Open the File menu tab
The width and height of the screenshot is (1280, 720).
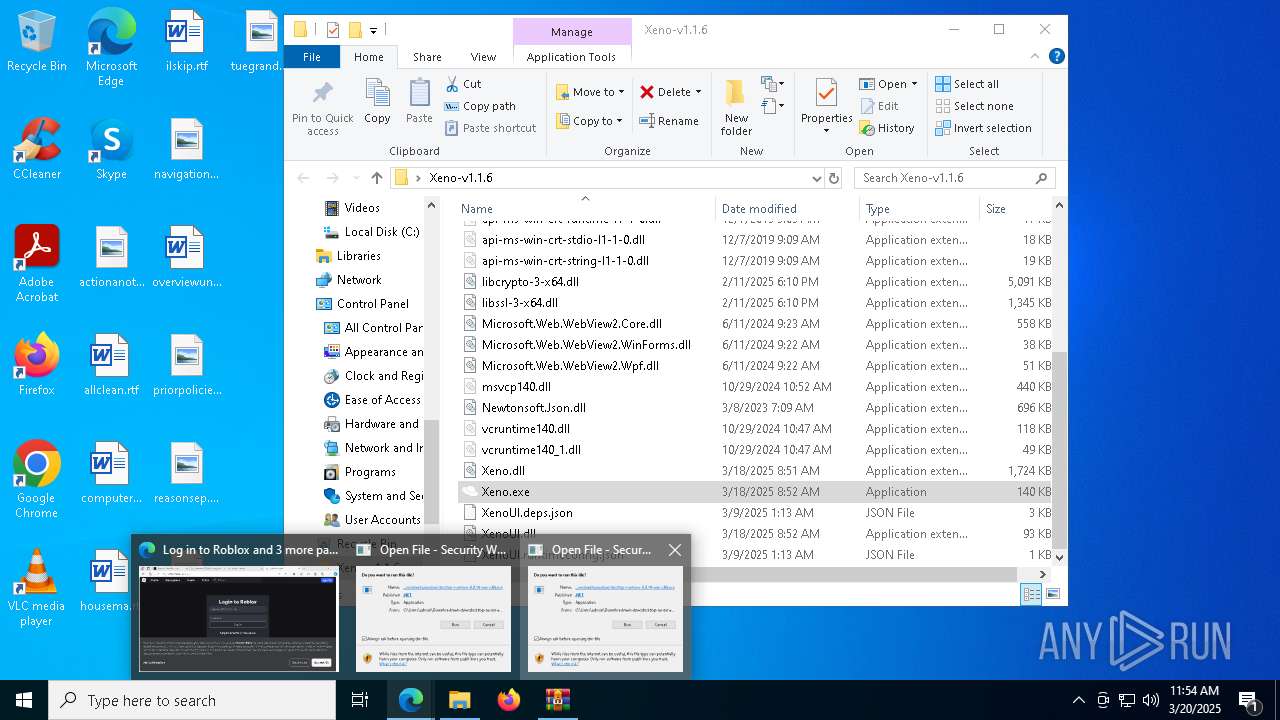click(312, 57)
